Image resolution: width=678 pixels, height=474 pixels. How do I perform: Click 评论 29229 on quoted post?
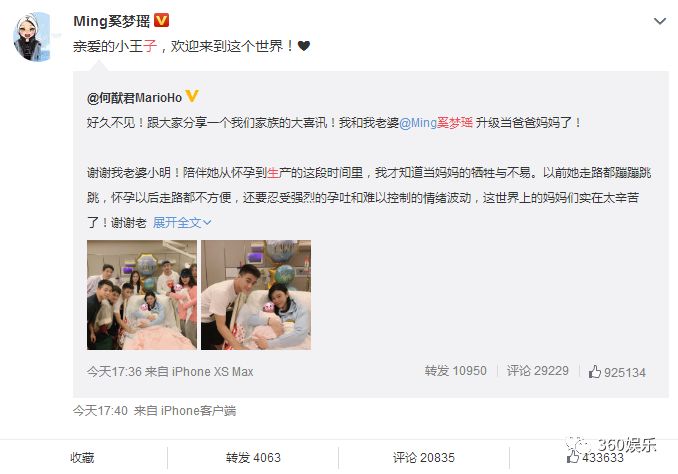pos(537,371)
